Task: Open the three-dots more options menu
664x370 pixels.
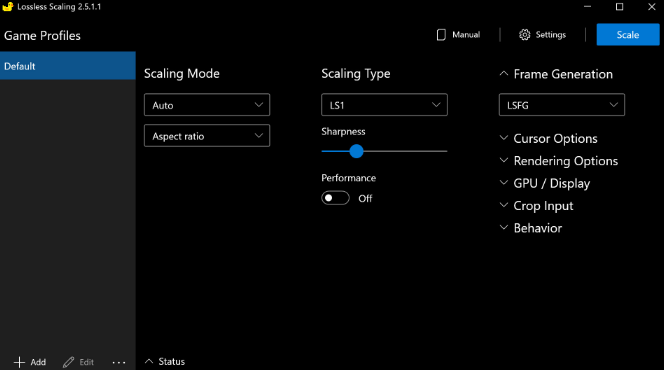Action: pyautogui.click(x=119, y=362)
